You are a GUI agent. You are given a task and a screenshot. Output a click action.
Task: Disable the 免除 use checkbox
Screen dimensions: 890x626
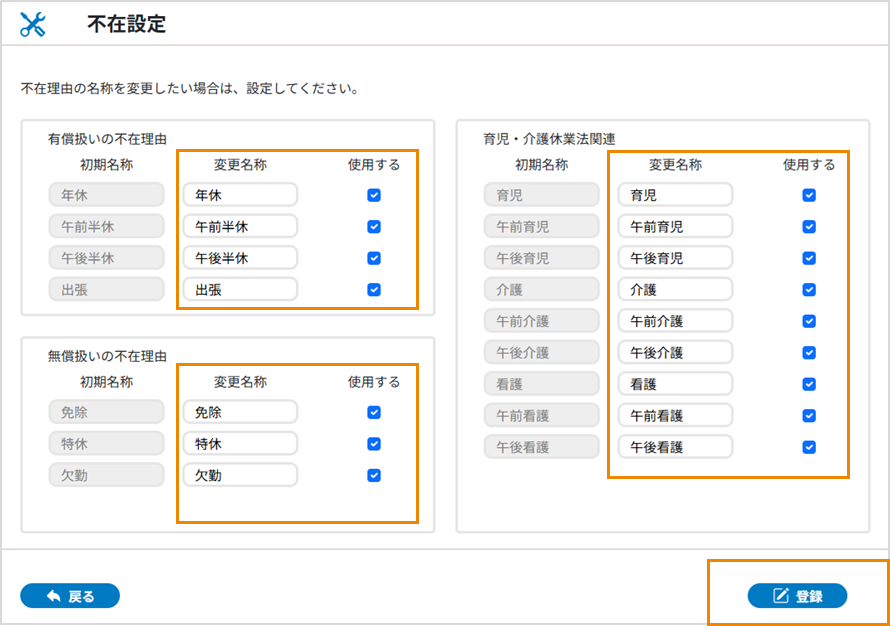coord(374,412)
